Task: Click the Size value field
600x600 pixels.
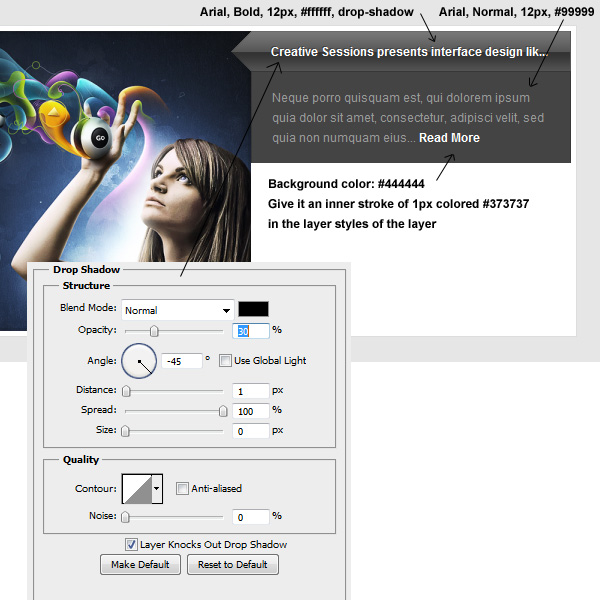Action: [x=251, y=431]
